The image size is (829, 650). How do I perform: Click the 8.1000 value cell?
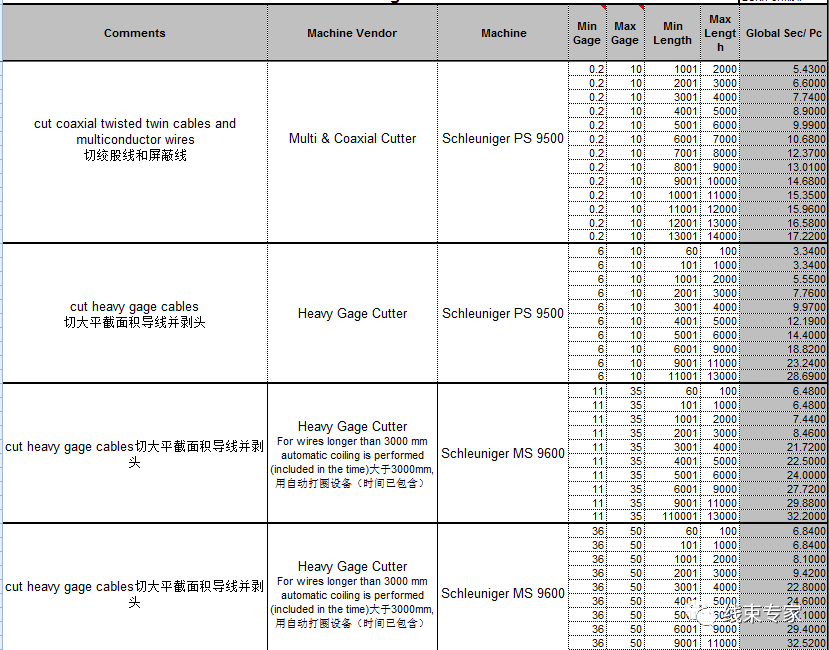784,560
